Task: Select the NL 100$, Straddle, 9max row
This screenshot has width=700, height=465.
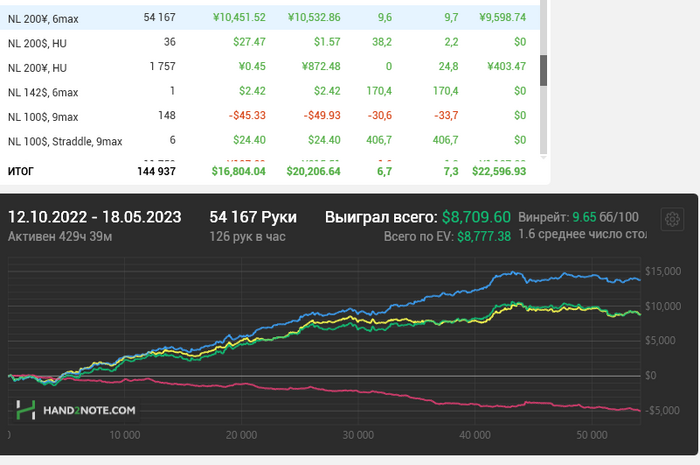Action: [270, 141]
